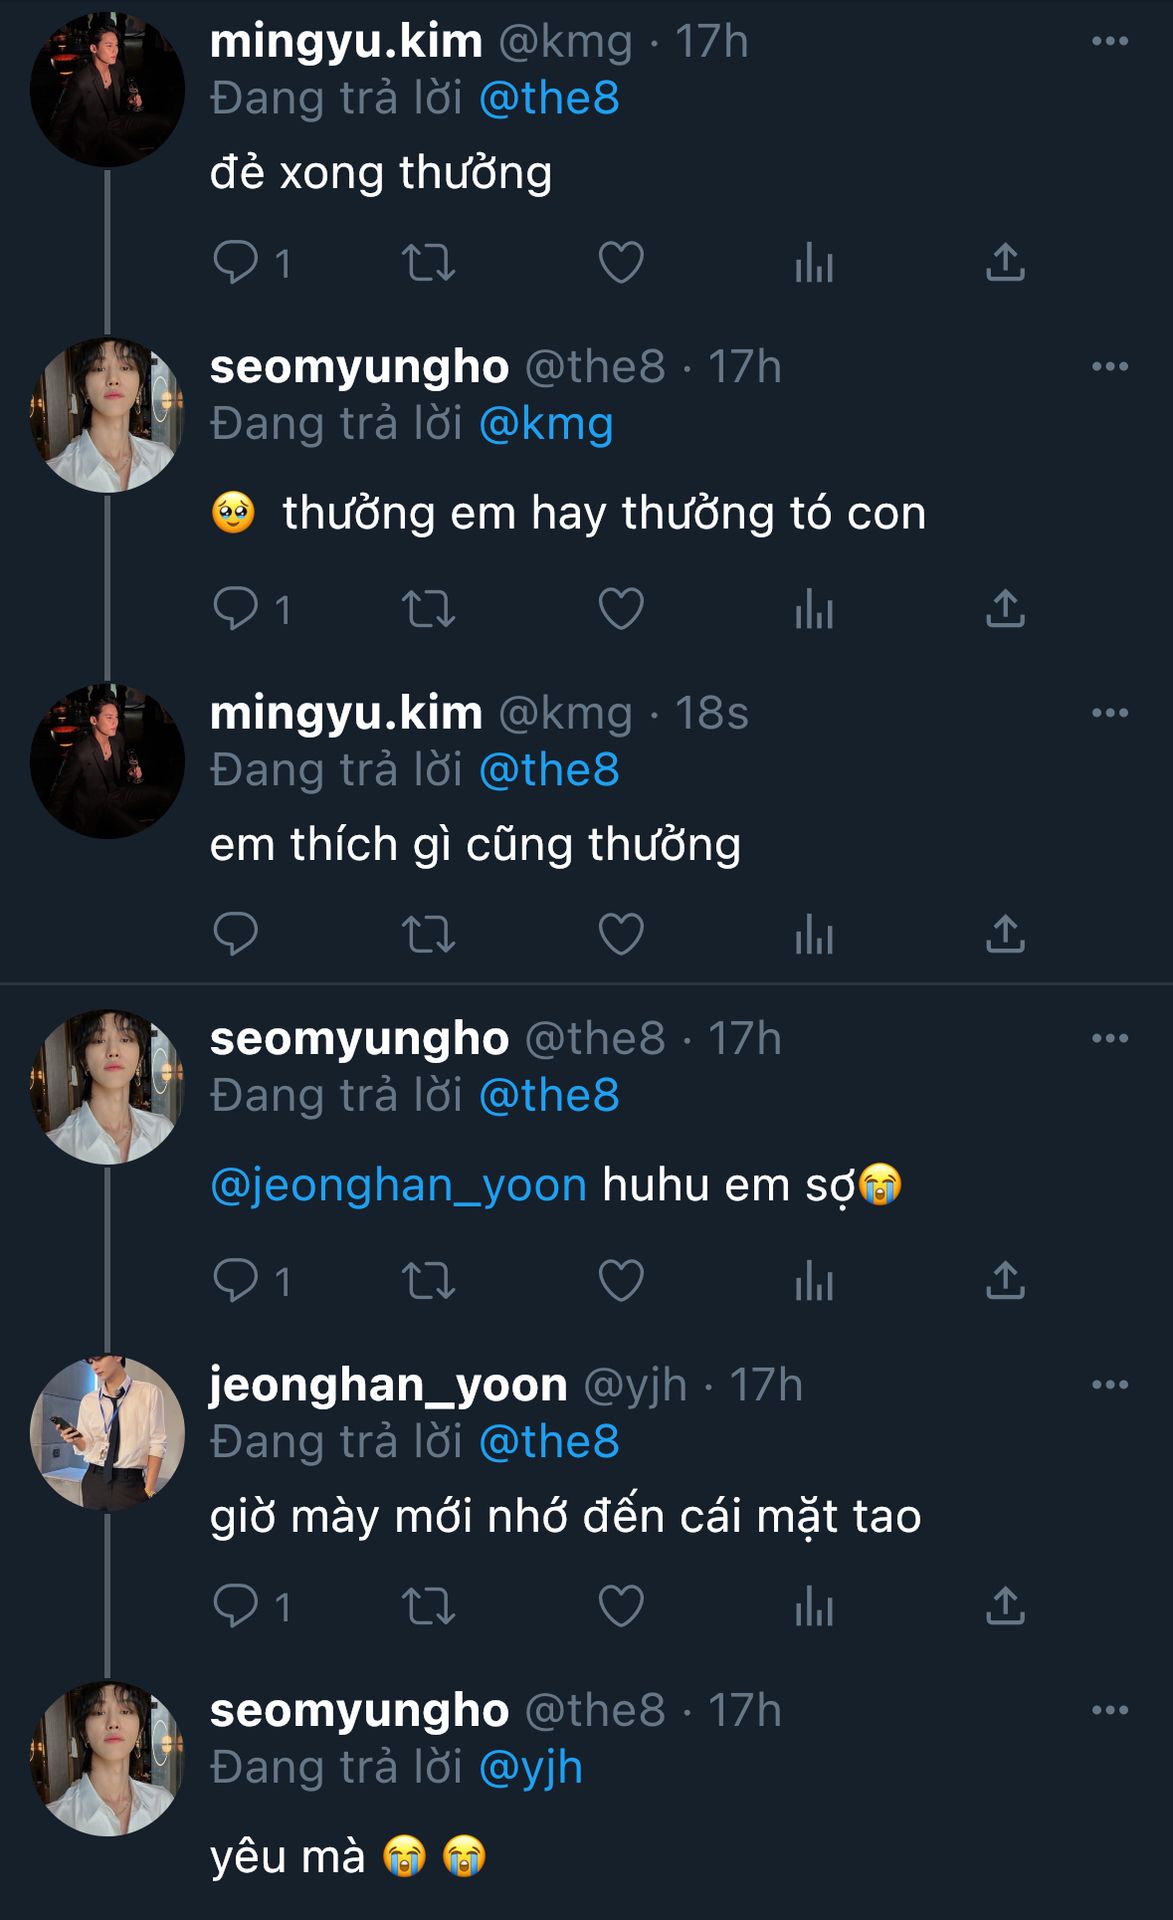This screenshot has height=1920, width=1173.
Task: Open jeonghan_yoon's profile picture
Action: click(107, 1432)
